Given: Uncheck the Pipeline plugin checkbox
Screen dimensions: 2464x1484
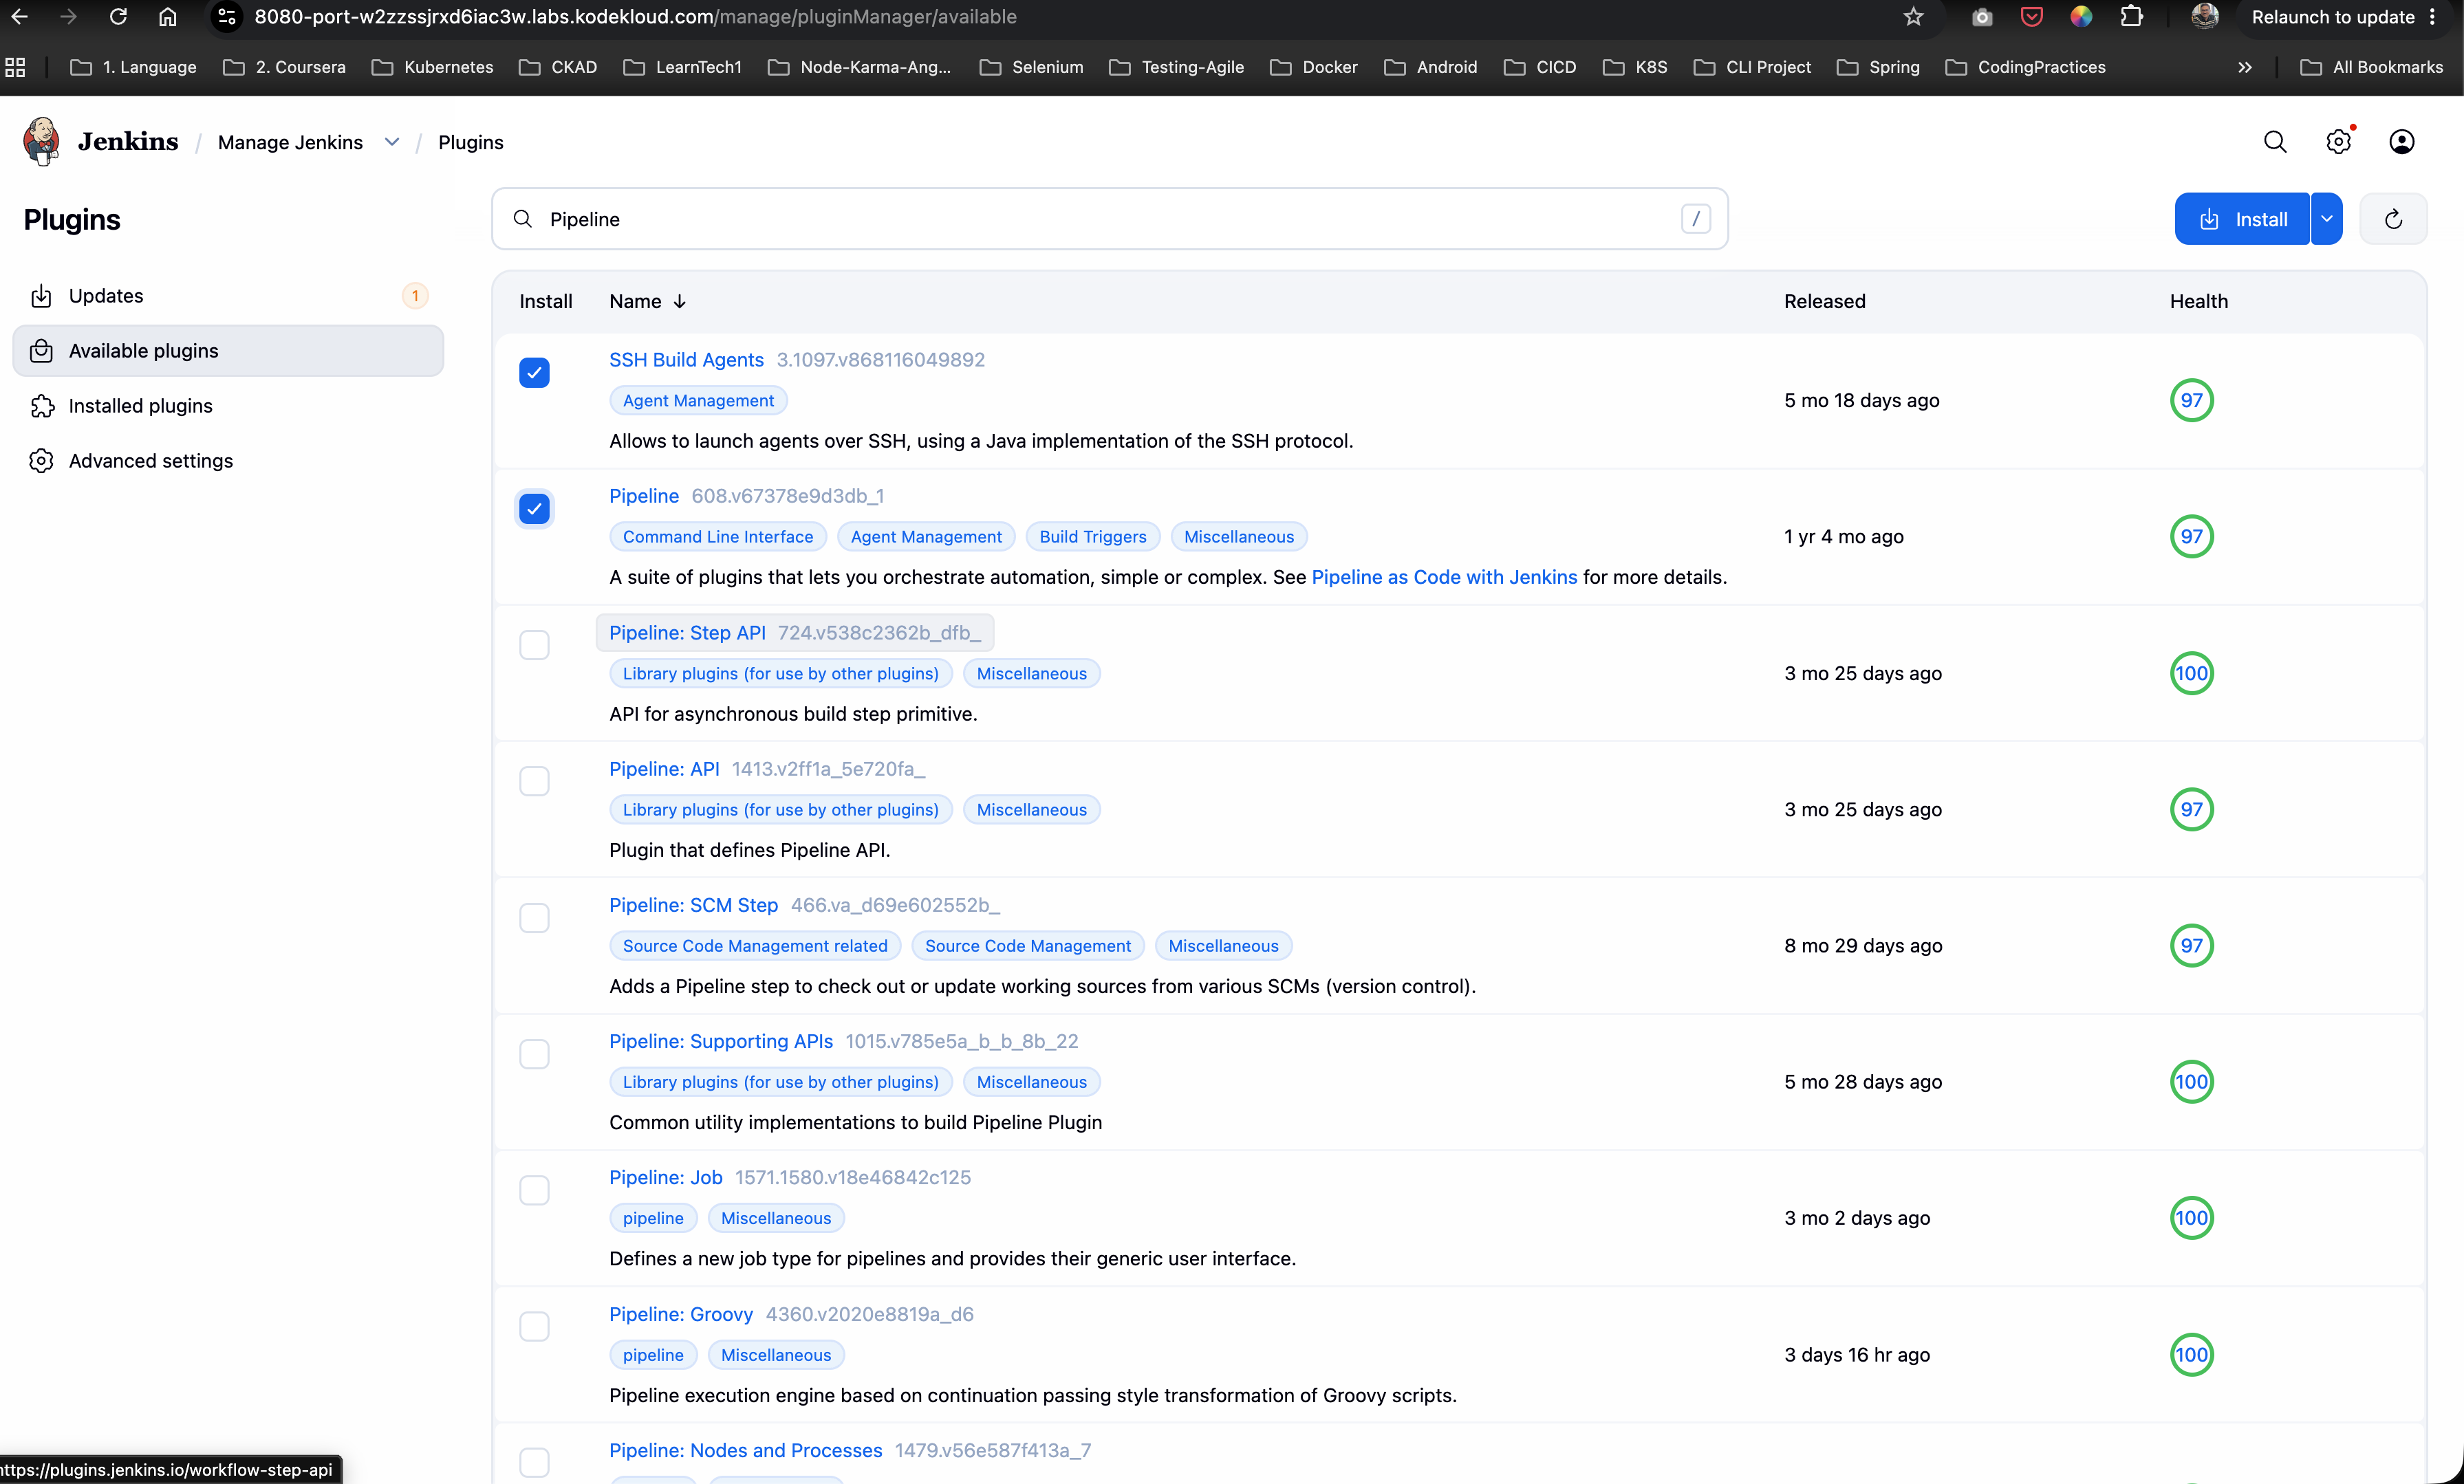Looking at the screenshot, I should pos(534,509).
